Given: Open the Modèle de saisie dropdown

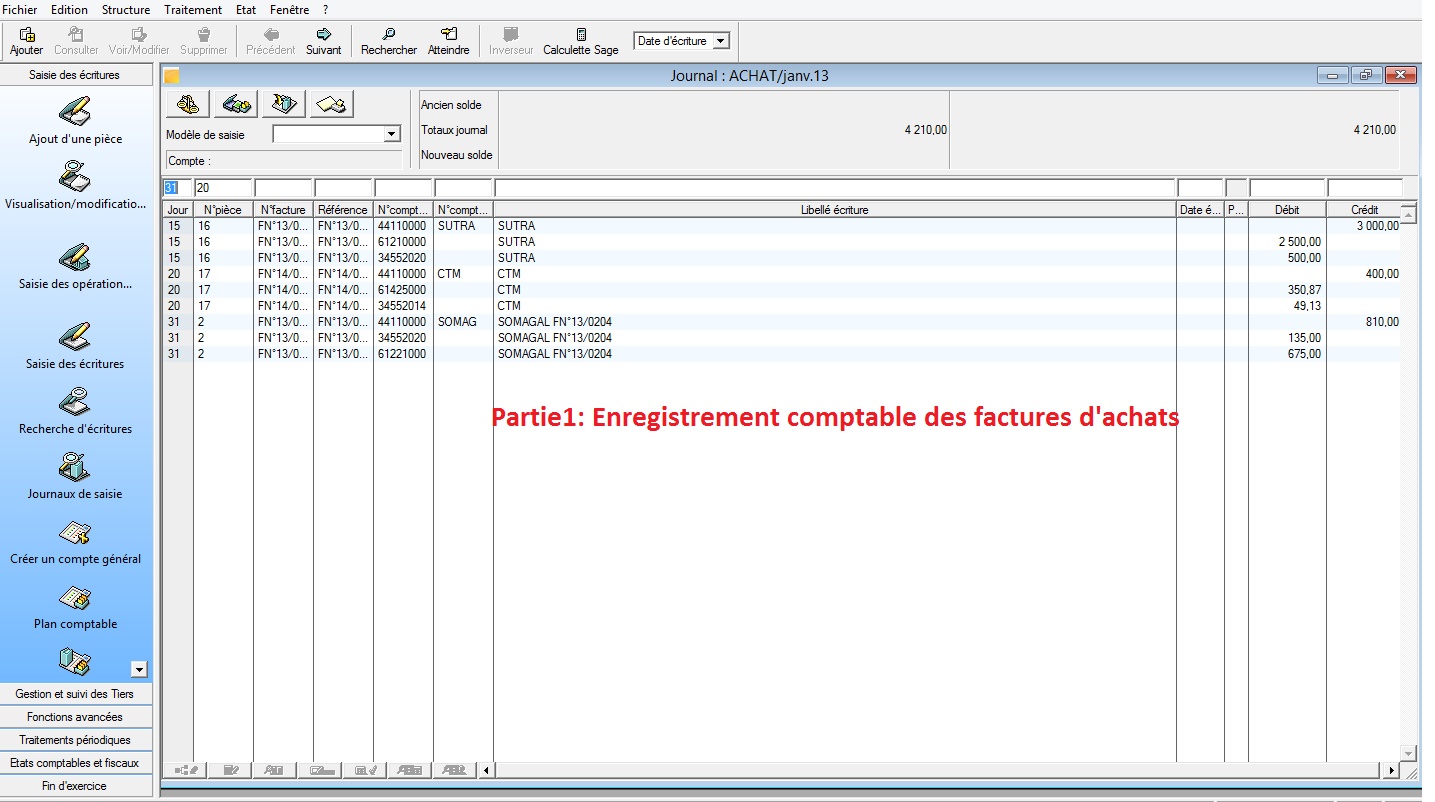Looking at the screenshot, I should [x=392, y=133].
